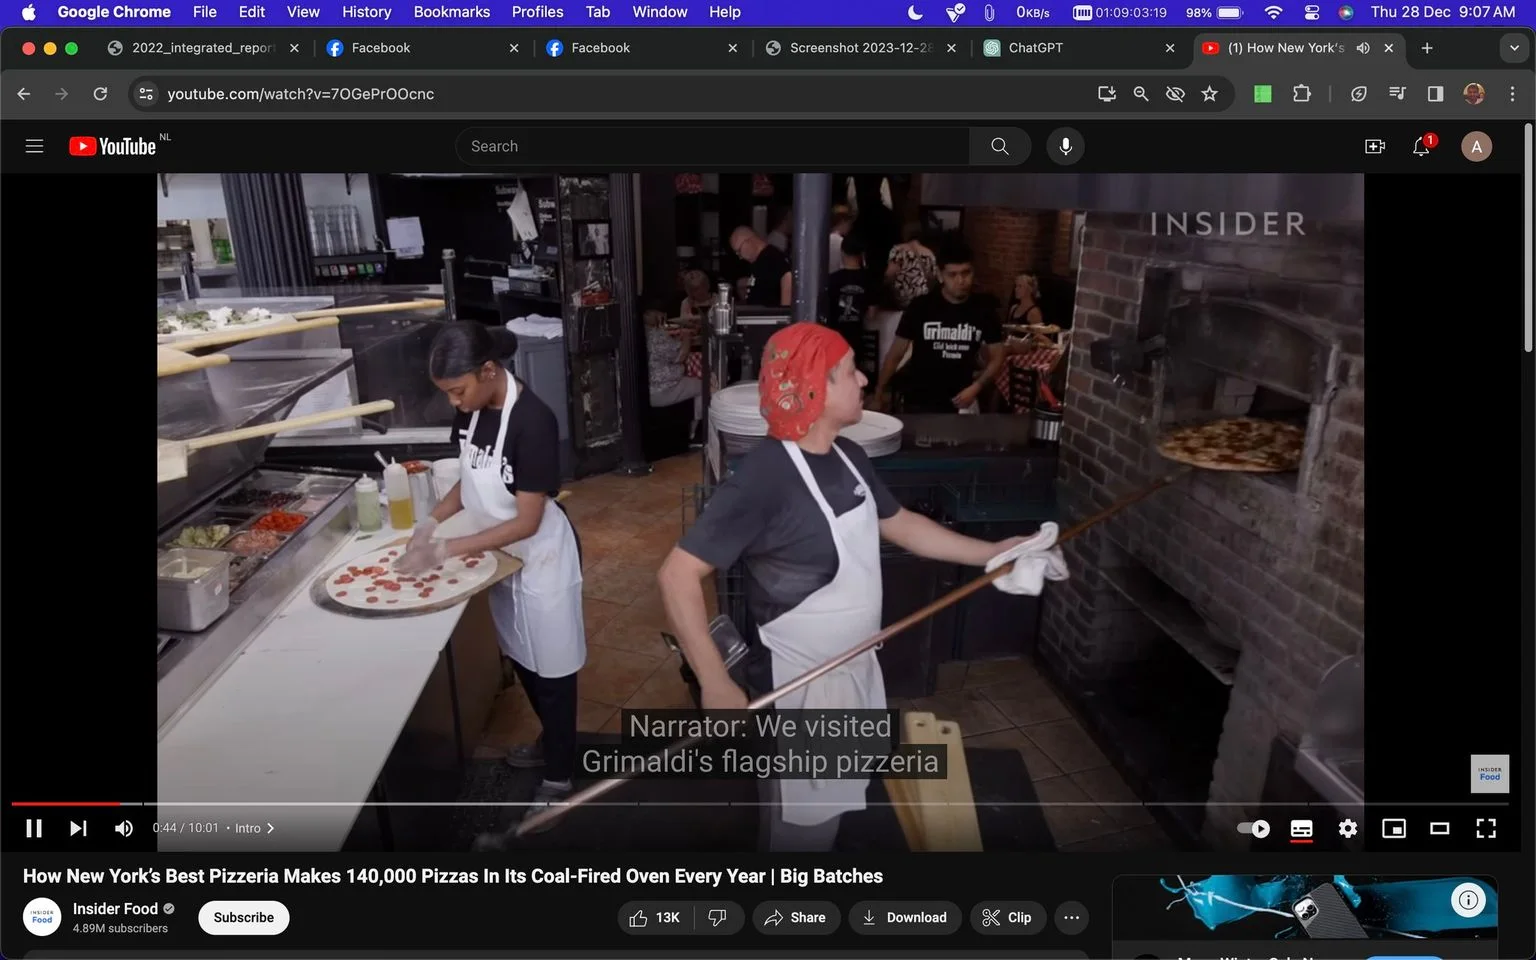Toggle the autoplay switch
1536x960 pixels.
tap(1253, 828)
